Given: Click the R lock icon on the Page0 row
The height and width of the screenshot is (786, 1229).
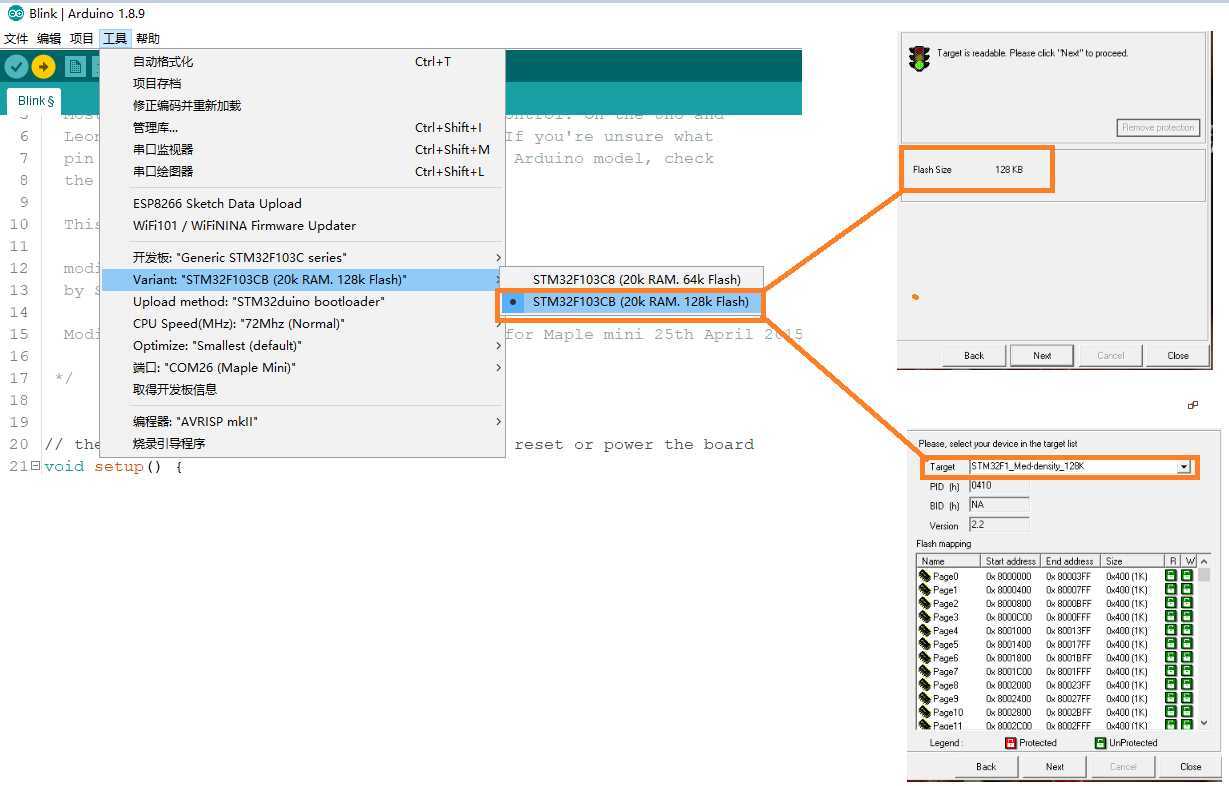Looking at the screenshot, I should [1172, 576].
